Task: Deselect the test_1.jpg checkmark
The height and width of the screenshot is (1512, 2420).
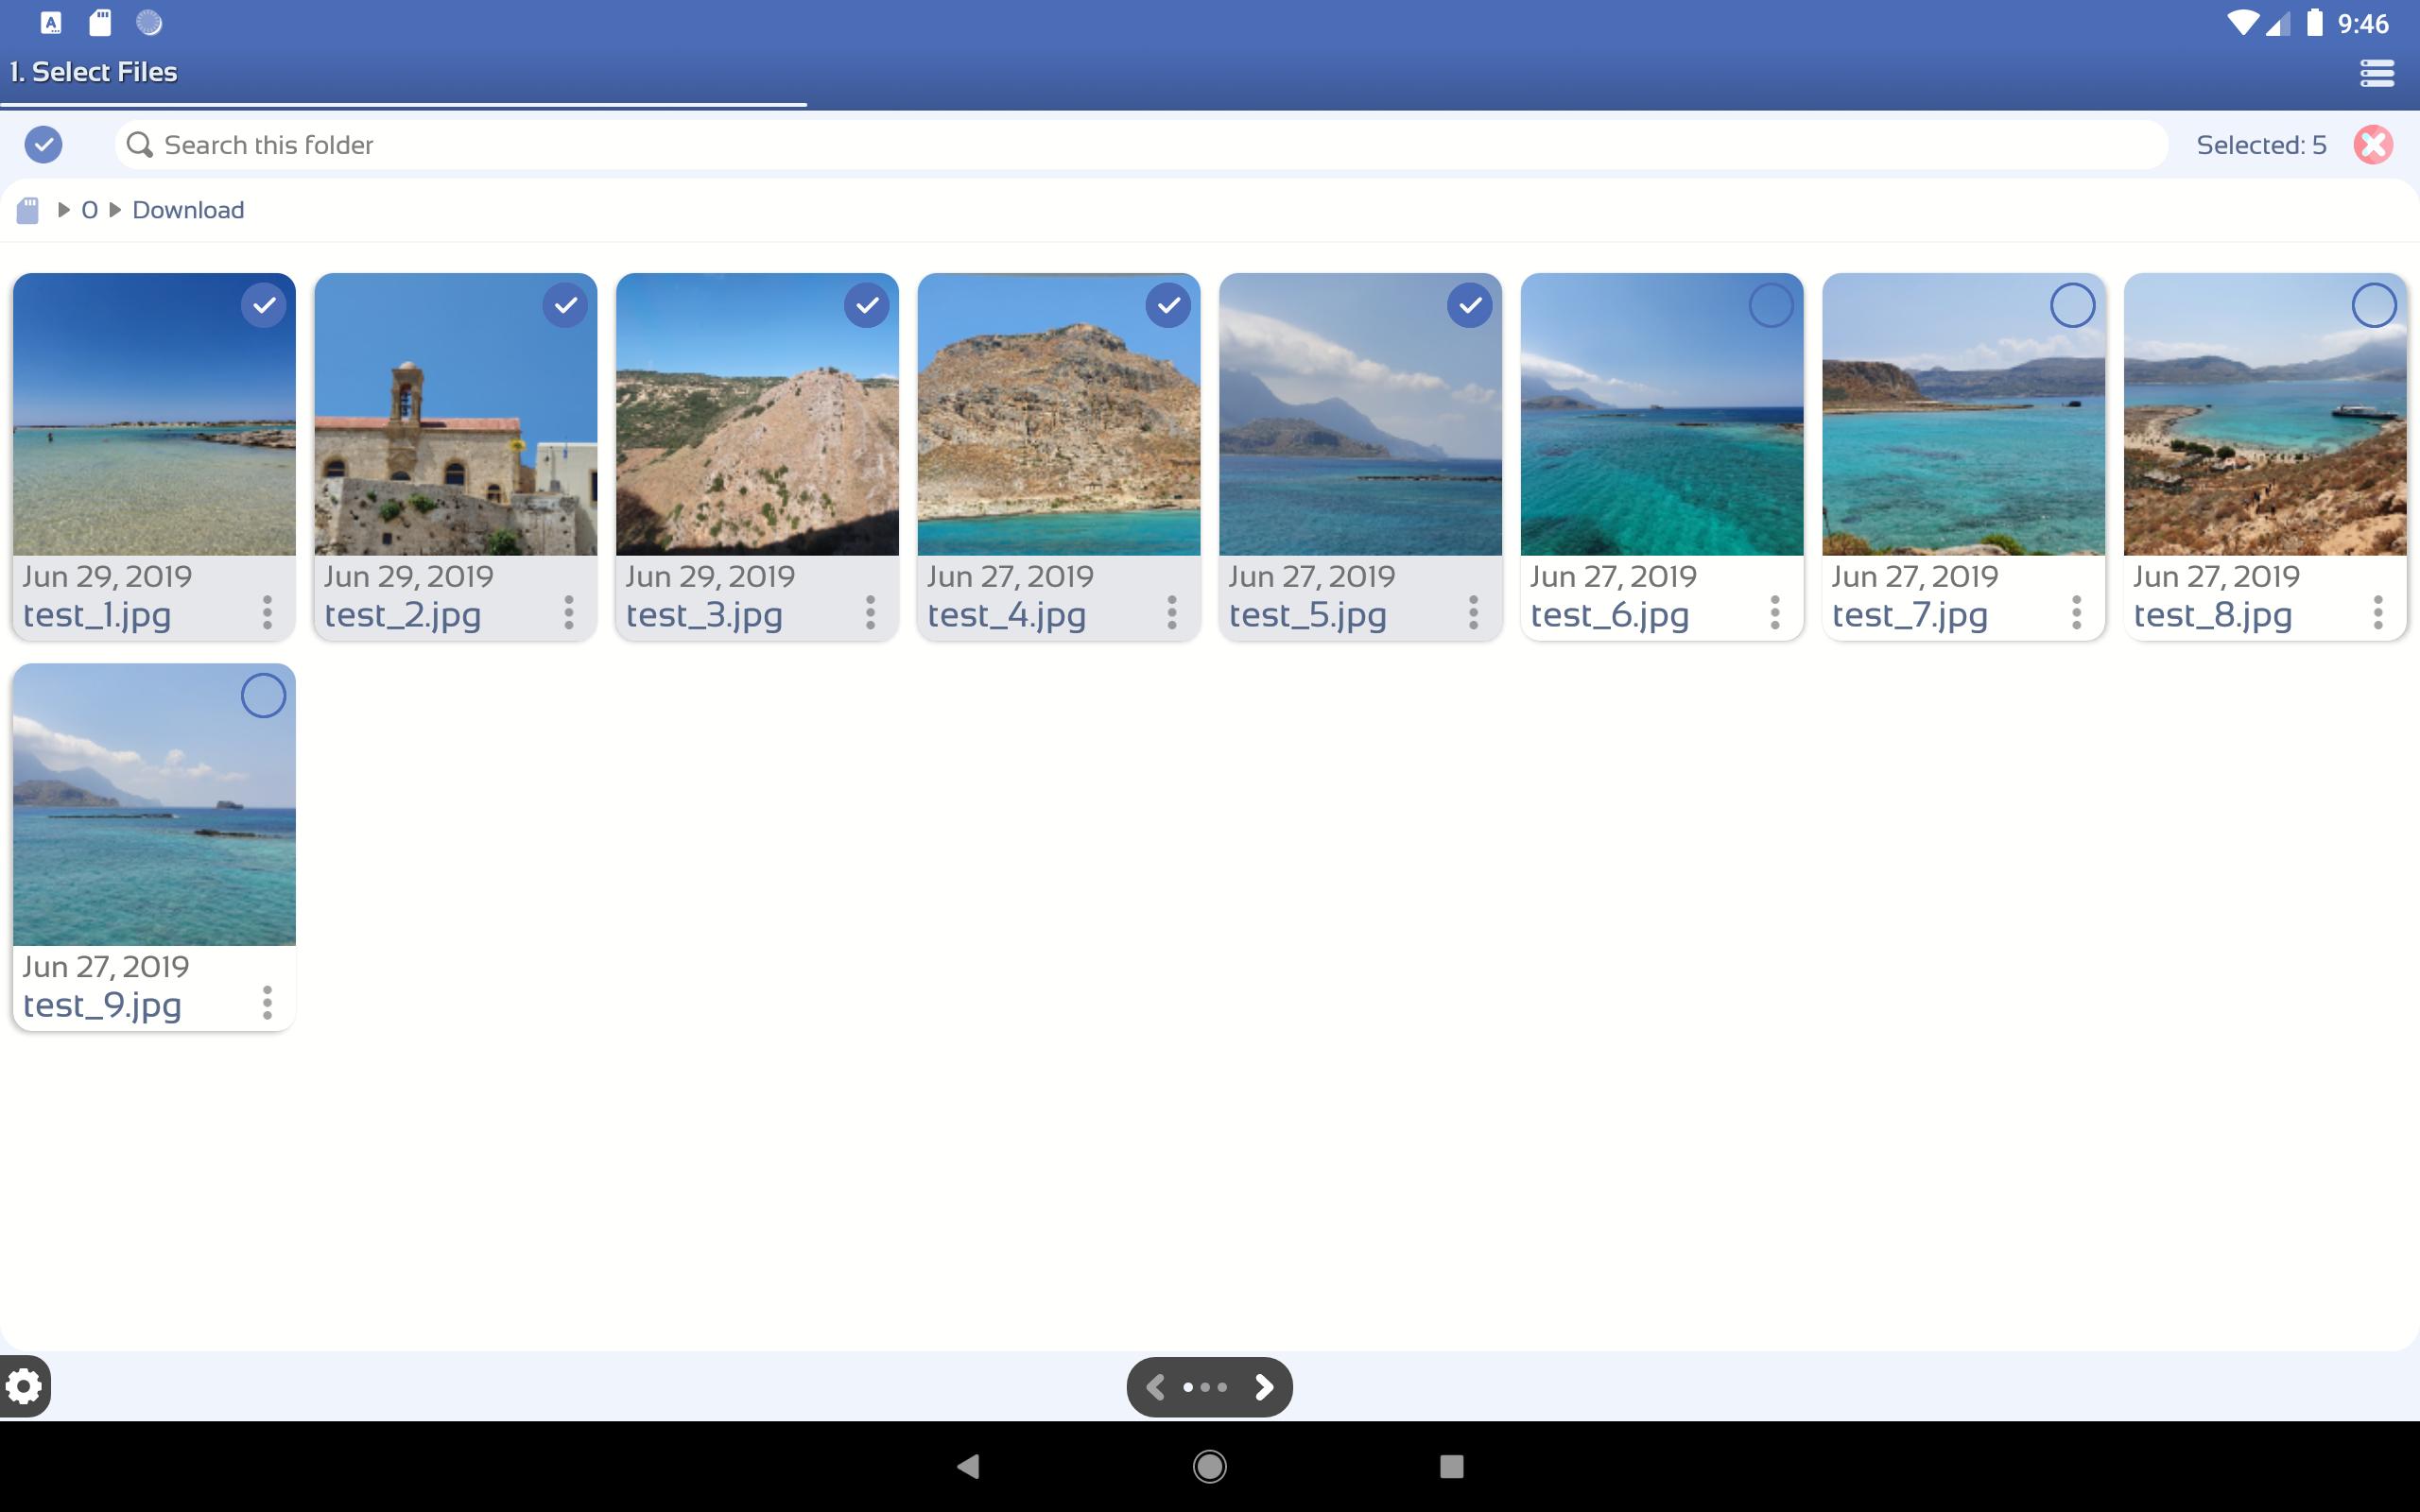Action: point(264,305)
